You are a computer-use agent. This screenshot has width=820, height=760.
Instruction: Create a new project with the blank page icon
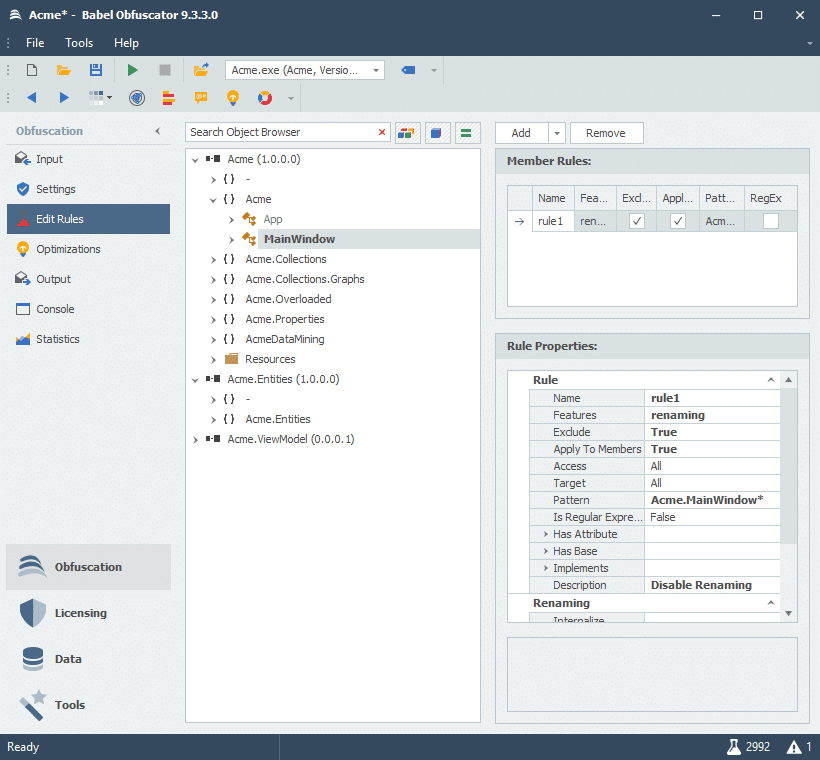[x=32, y=70]
